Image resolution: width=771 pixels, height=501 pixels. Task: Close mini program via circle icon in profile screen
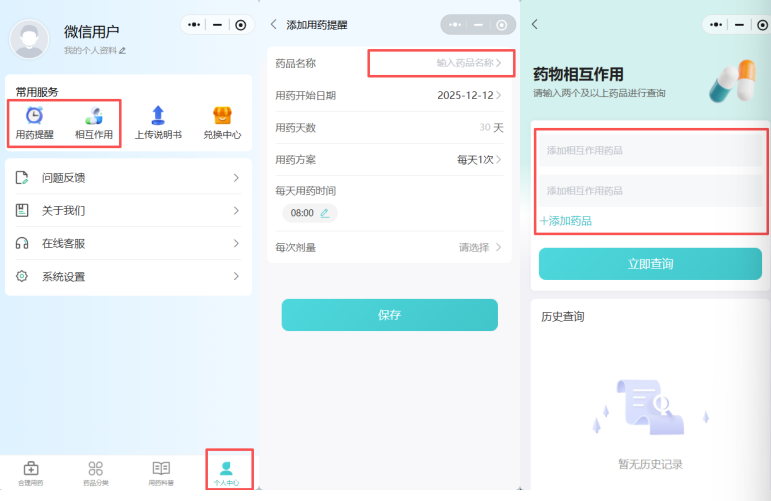coord(240,25)
